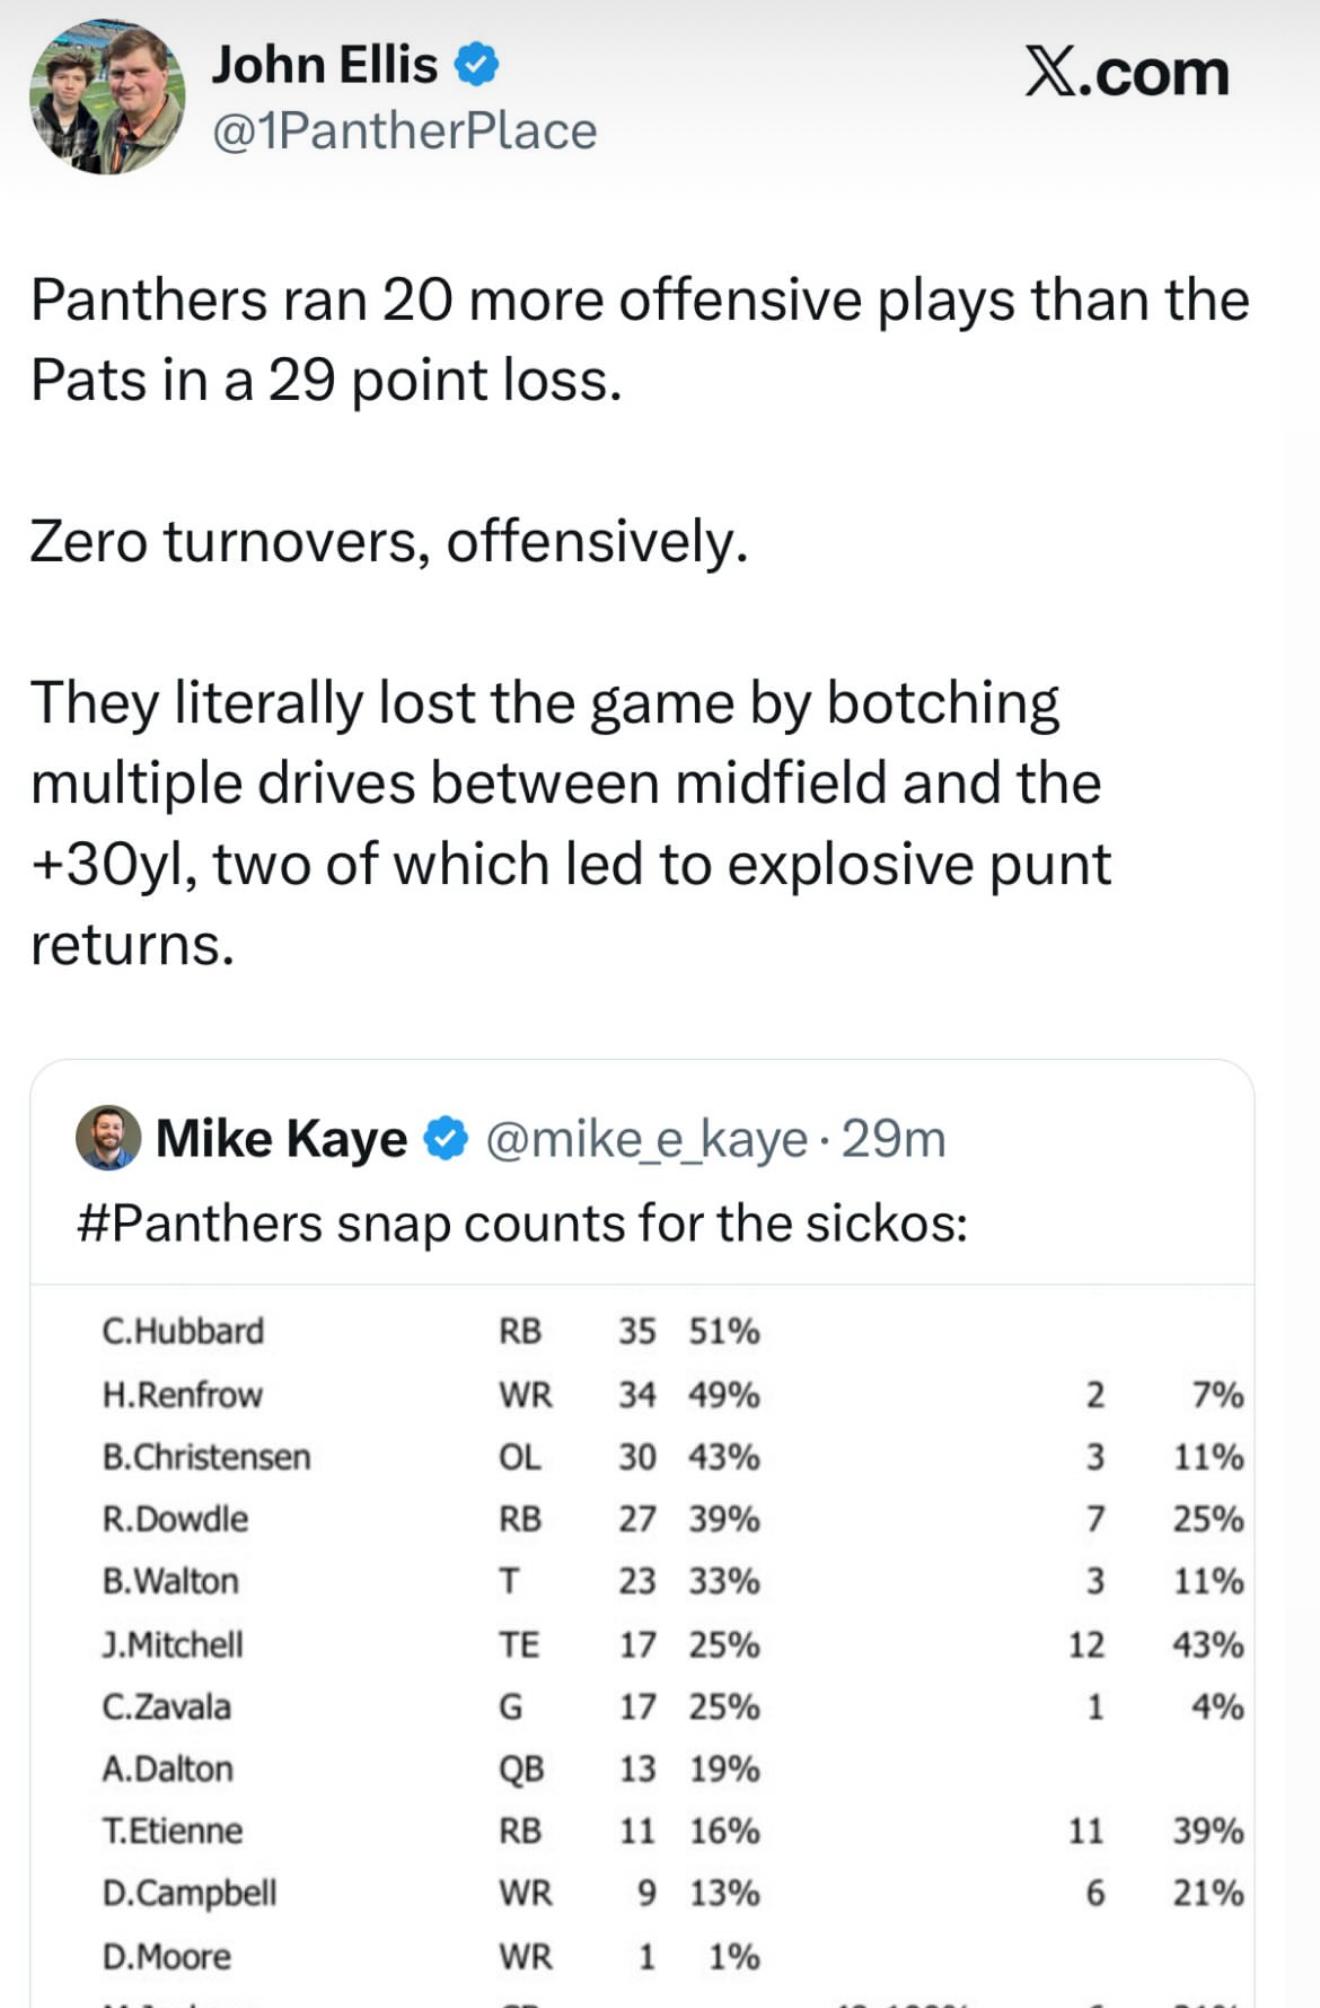
Task: Click the John Ellis display name
Action: (x=324, y=66)
